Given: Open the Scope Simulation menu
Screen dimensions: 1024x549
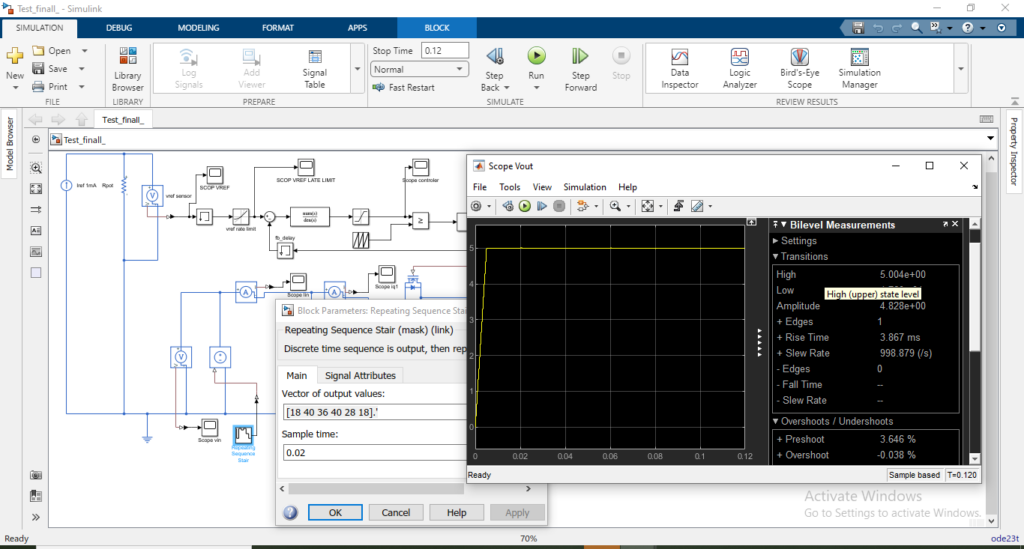Looking at the screenshot, I should pyautogui.click(x=584, y=187).
